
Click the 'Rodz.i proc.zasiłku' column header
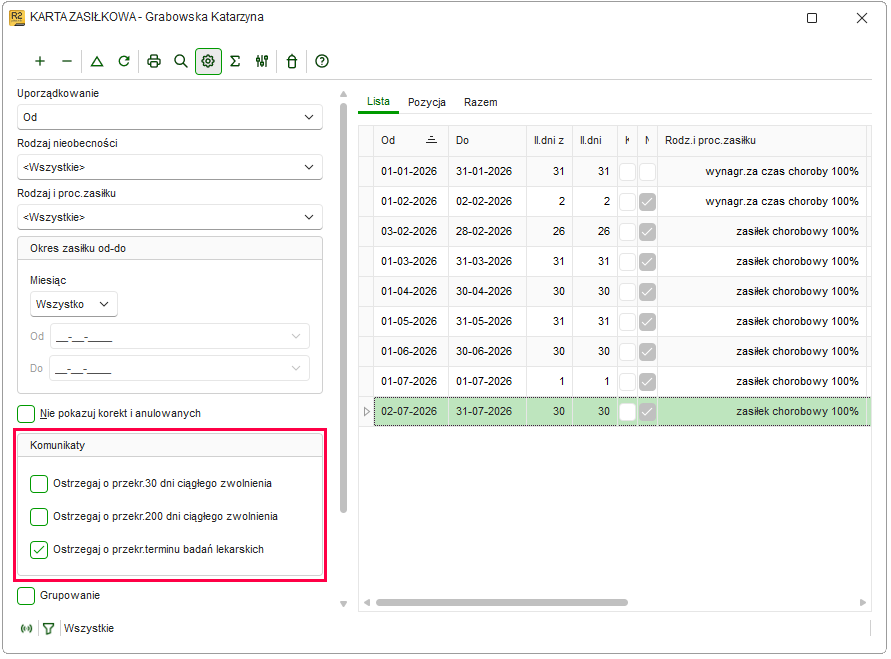pyautogui.click(x=762, y=140)
